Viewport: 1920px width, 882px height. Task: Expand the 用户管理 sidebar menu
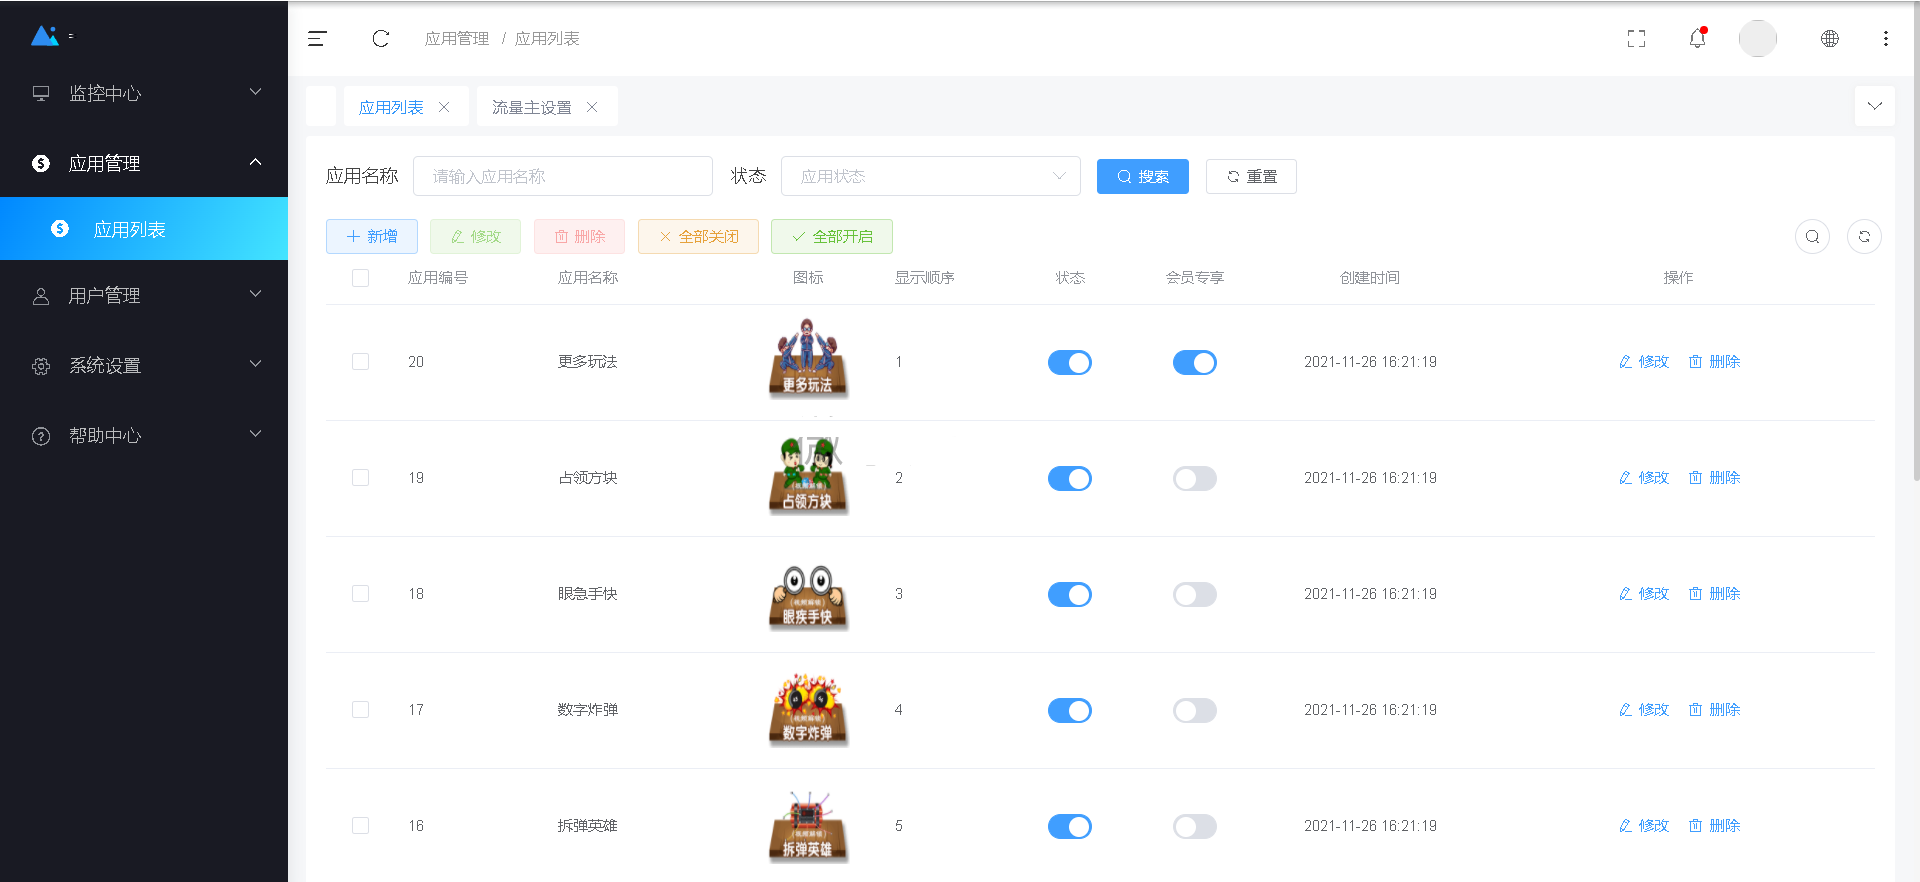[x=144, y=295]
